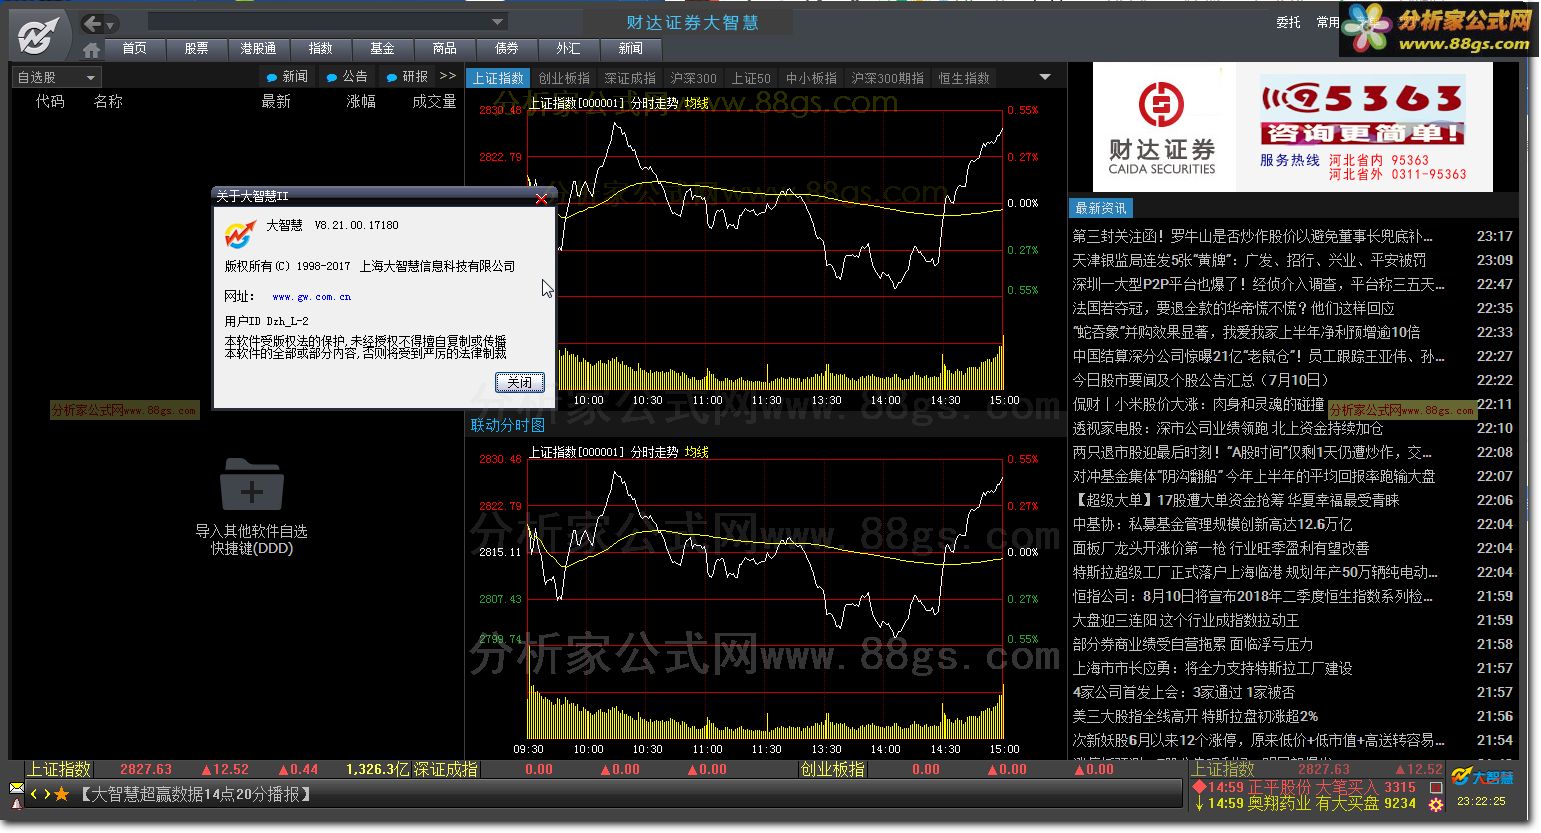
Task: Open news 特斯拉超级工厂正式落户上海临港
Action: [1255, 572]
